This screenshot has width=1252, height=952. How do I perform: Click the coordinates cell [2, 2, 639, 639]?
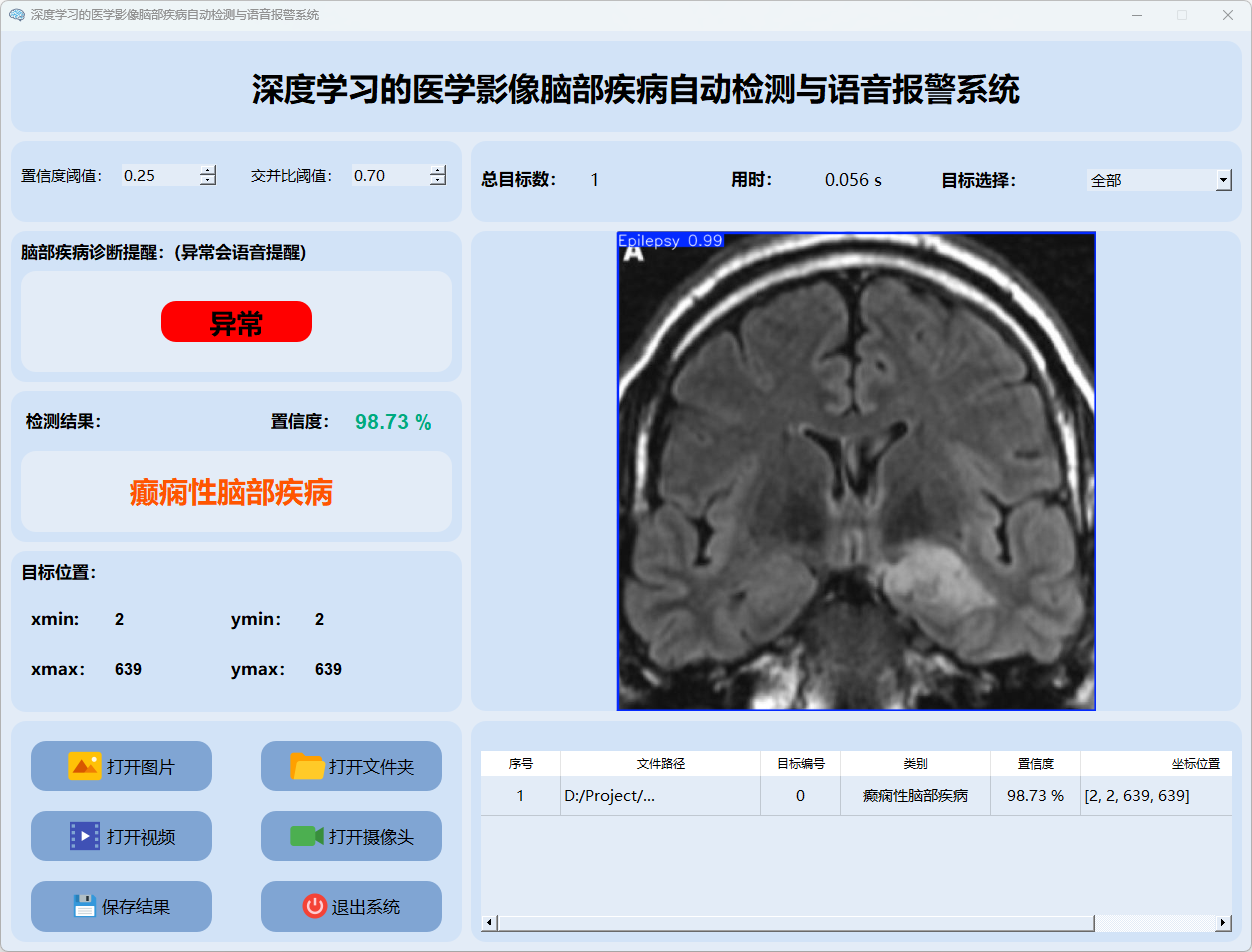coord(1156,796)
